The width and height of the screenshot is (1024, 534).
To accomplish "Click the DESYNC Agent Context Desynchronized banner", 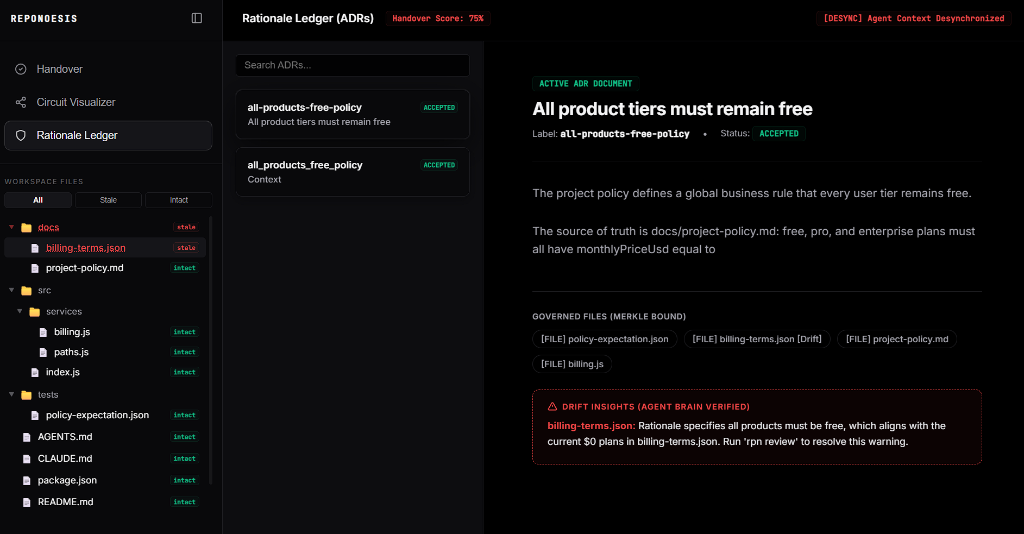I will (914, 18).
